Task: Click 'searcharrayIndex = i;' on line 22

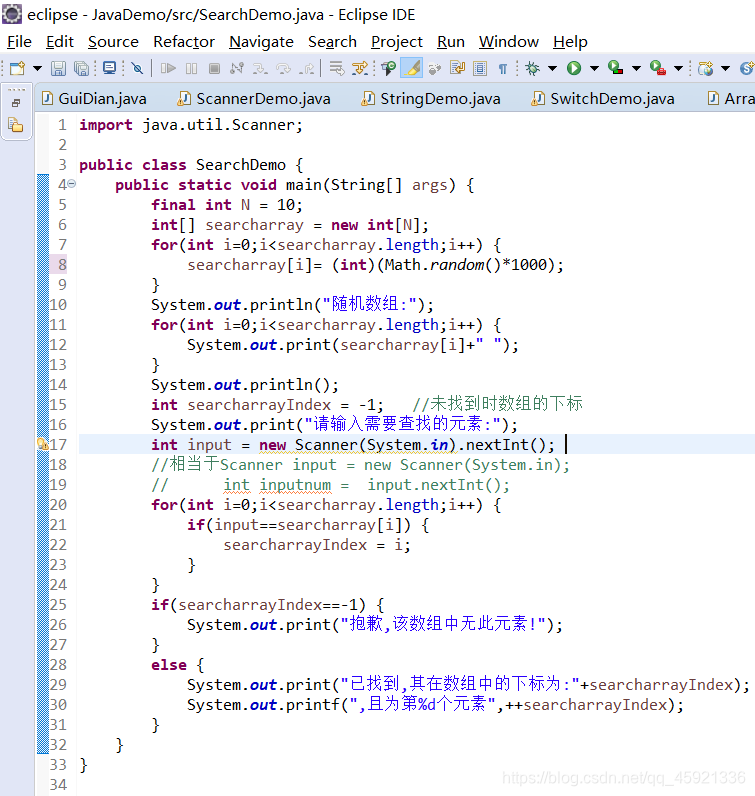Action: click(317, 545)
